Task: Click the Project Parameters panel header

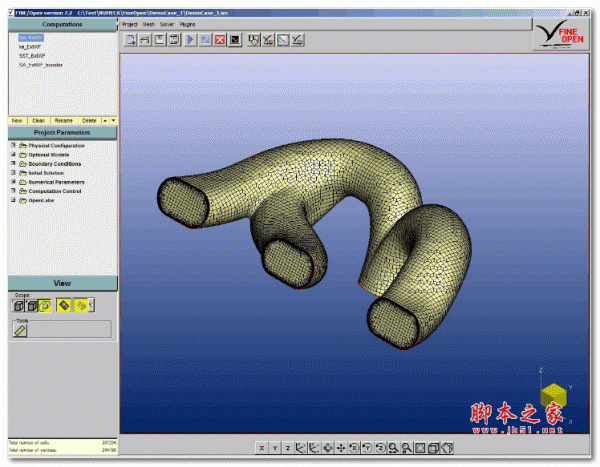Action: (62, 132)
